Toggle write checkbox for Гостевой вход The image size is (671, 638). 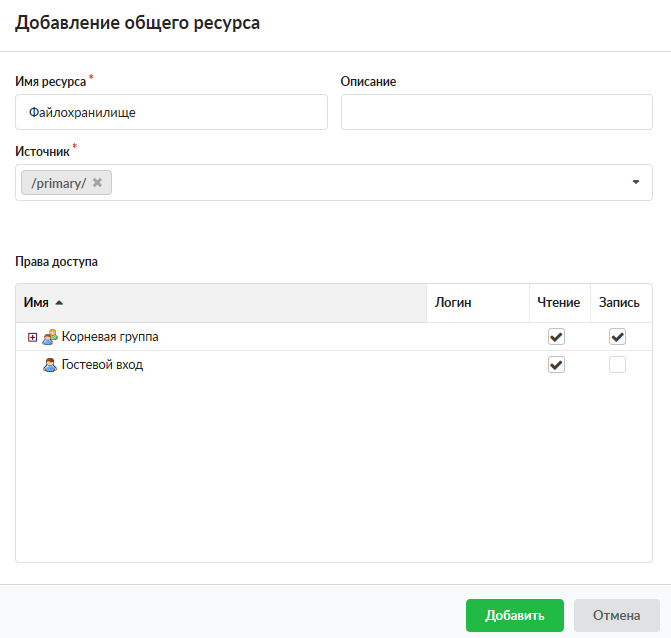[617, 365]
